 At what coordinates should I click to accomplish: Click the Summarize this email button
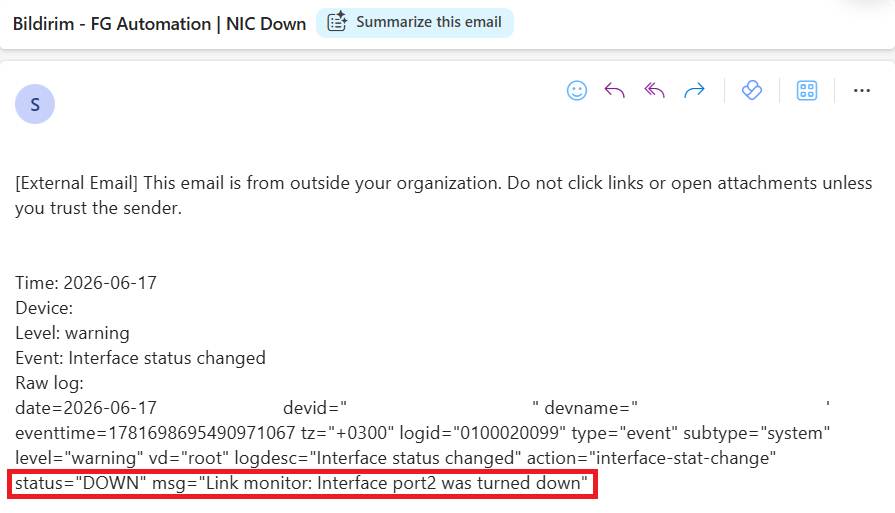[415, 23]
